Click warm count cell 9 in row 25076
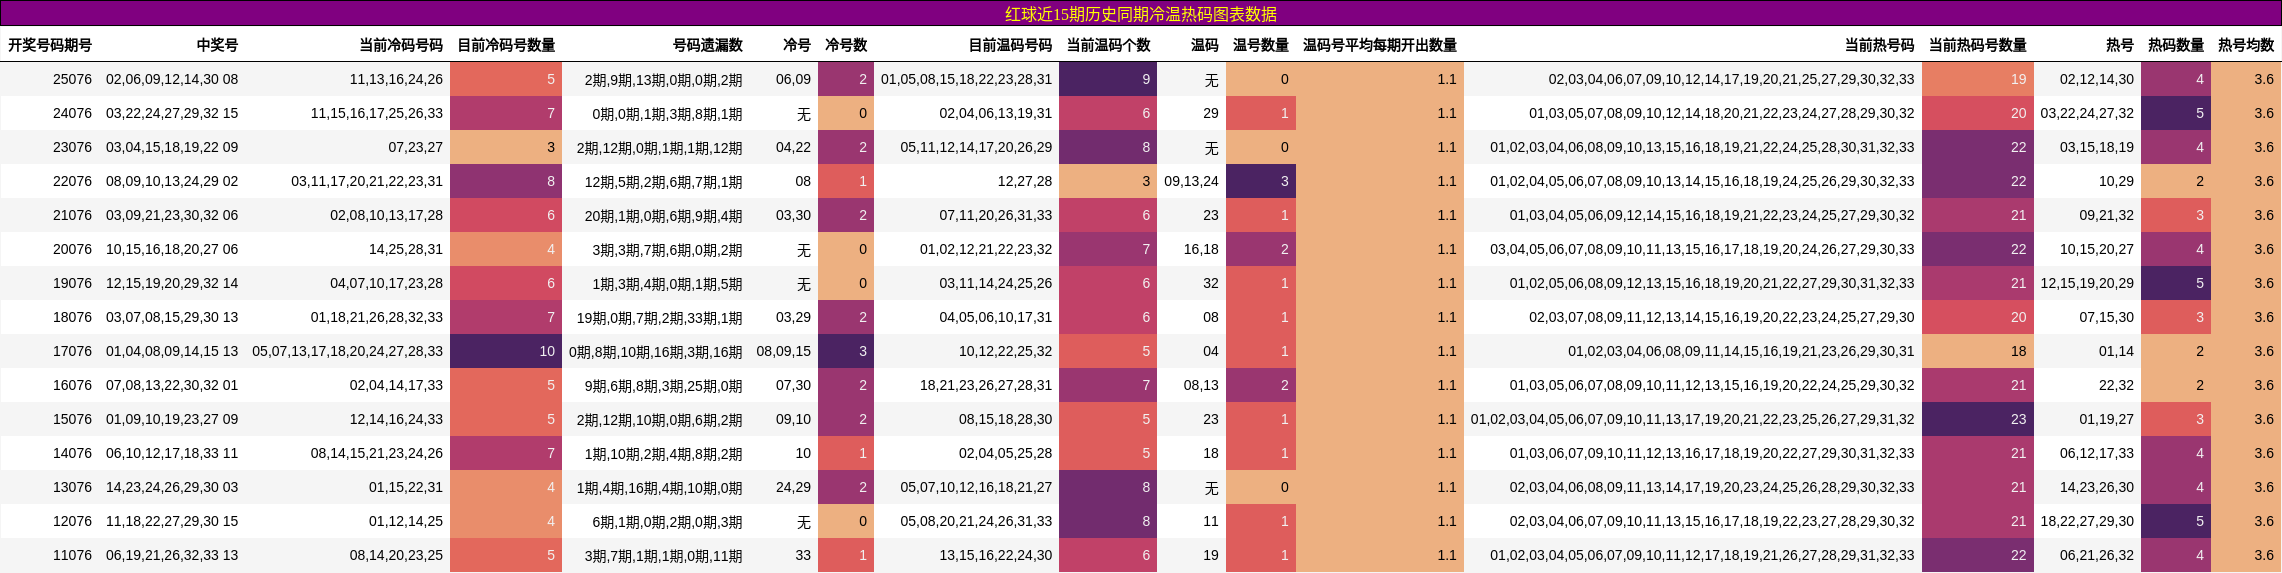2282x573 pixels. [x=1108, y=79]
